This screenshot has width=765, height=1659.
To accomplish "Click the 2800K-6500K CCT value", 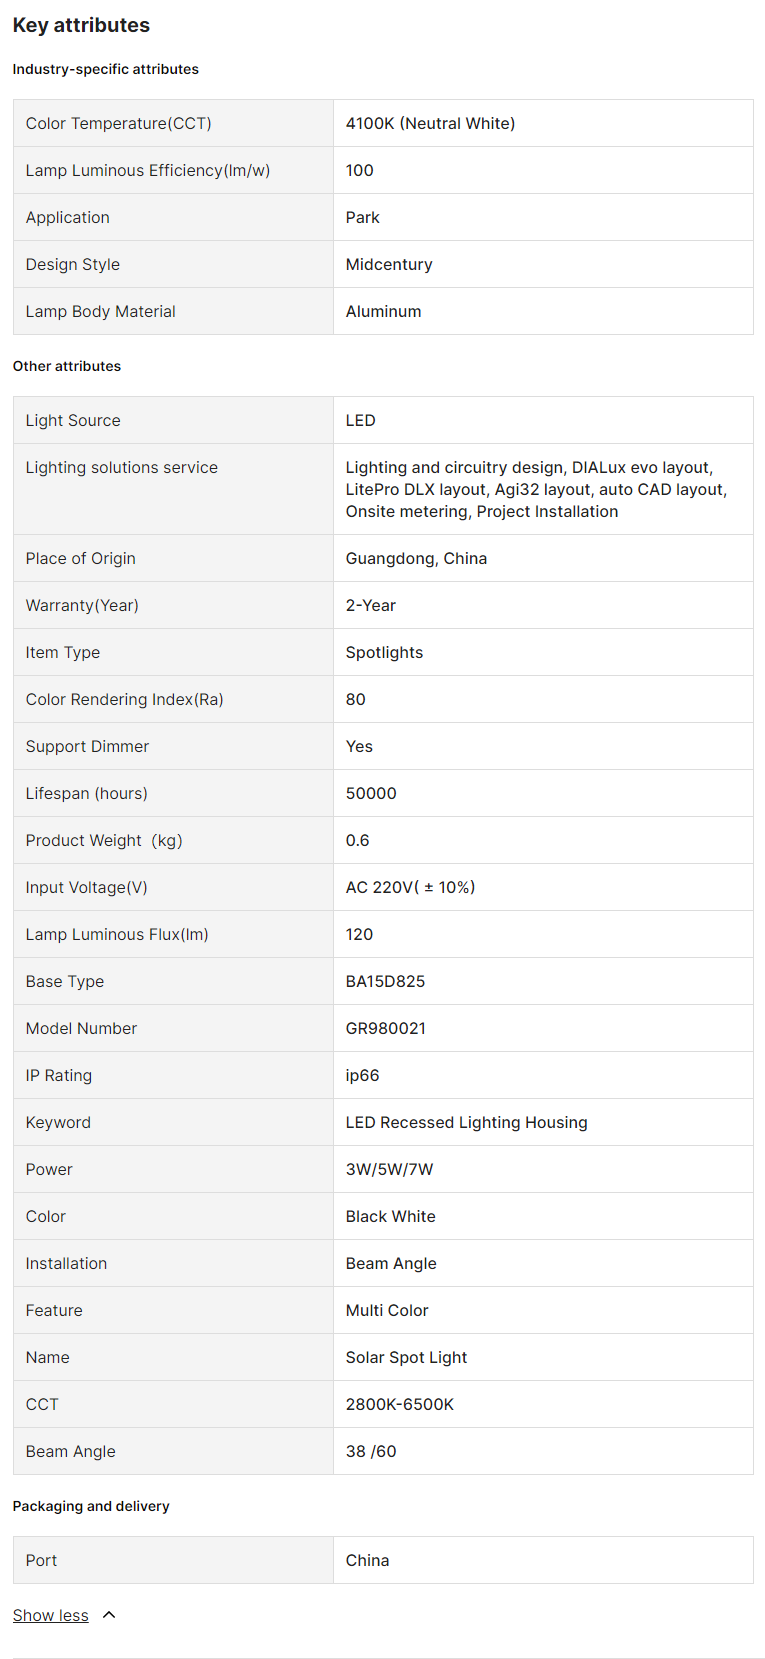I will pyautogui.click(x=399, y=1404).
